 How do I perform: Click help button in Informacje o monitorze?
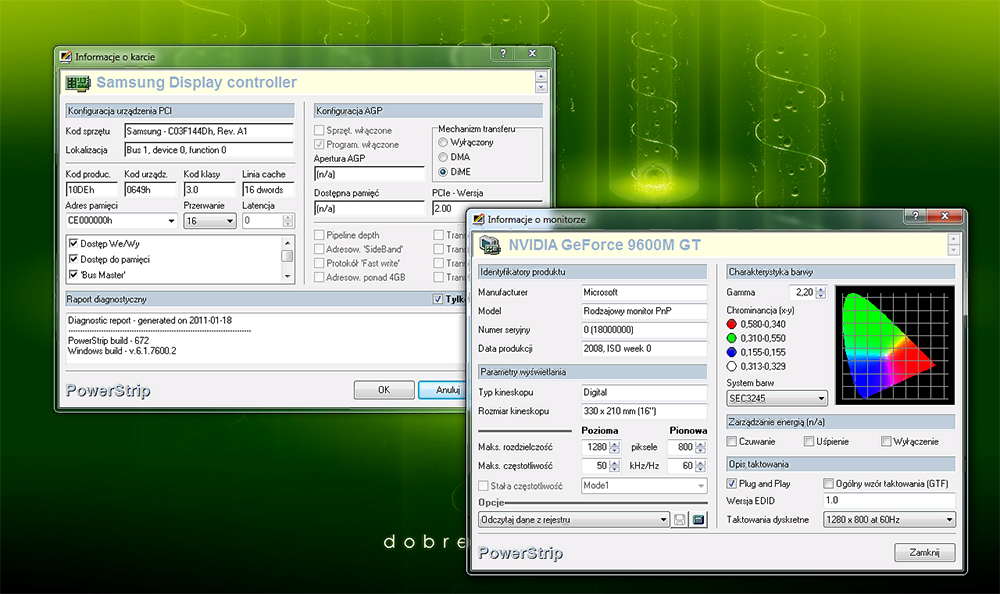pos(914,217)
